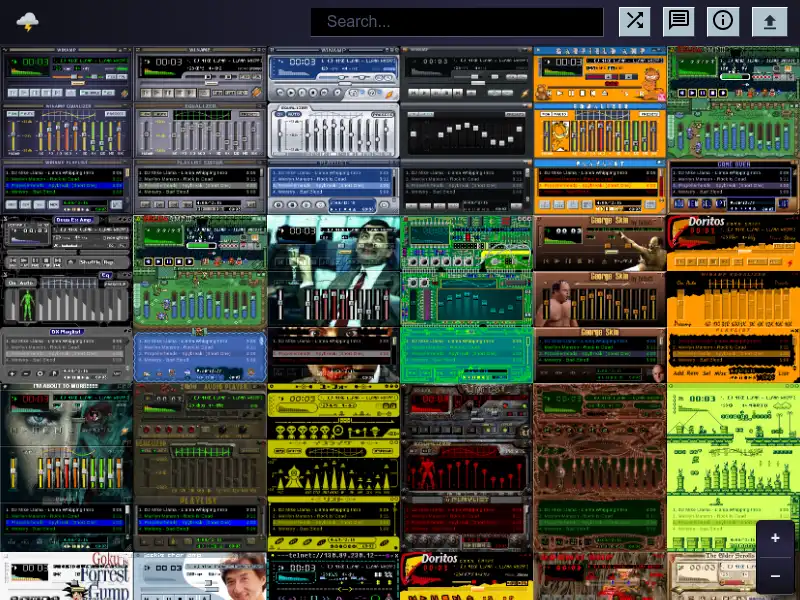
Task: Open the telnet terminal skin thumbnail
Action: point(333,576)
